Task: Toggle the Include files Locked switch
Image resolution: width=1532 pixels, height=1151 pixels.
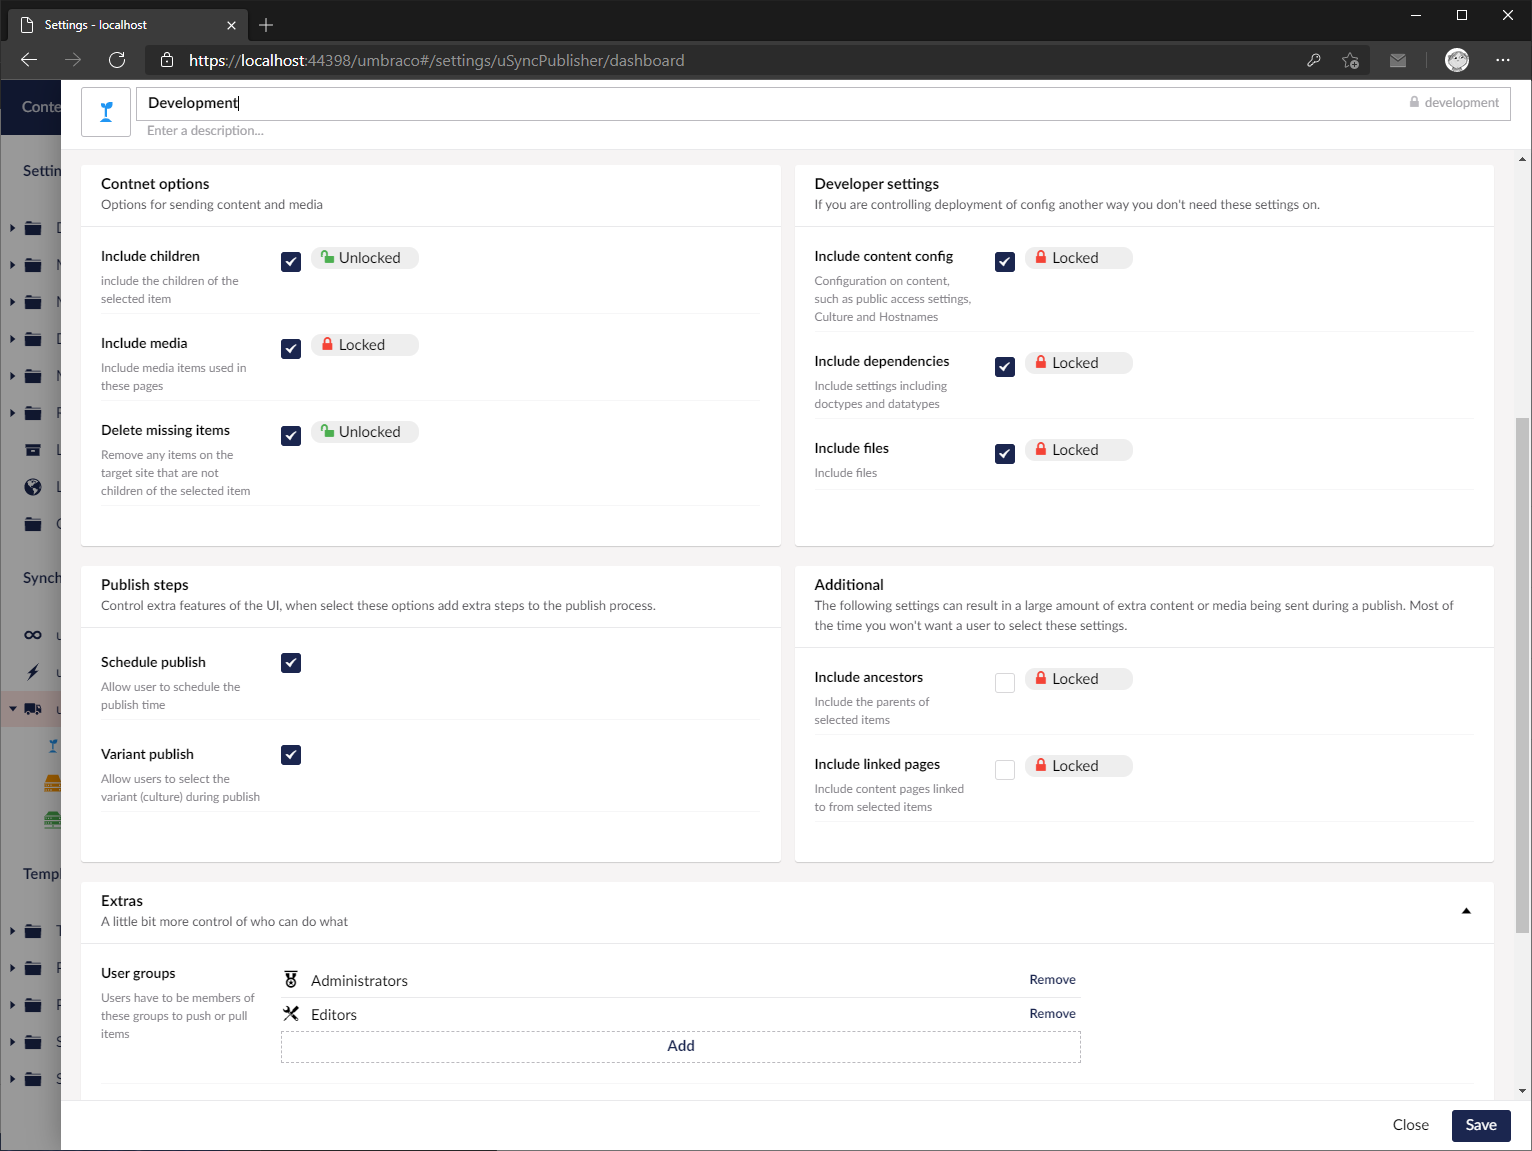Action: click(1078, 450)
